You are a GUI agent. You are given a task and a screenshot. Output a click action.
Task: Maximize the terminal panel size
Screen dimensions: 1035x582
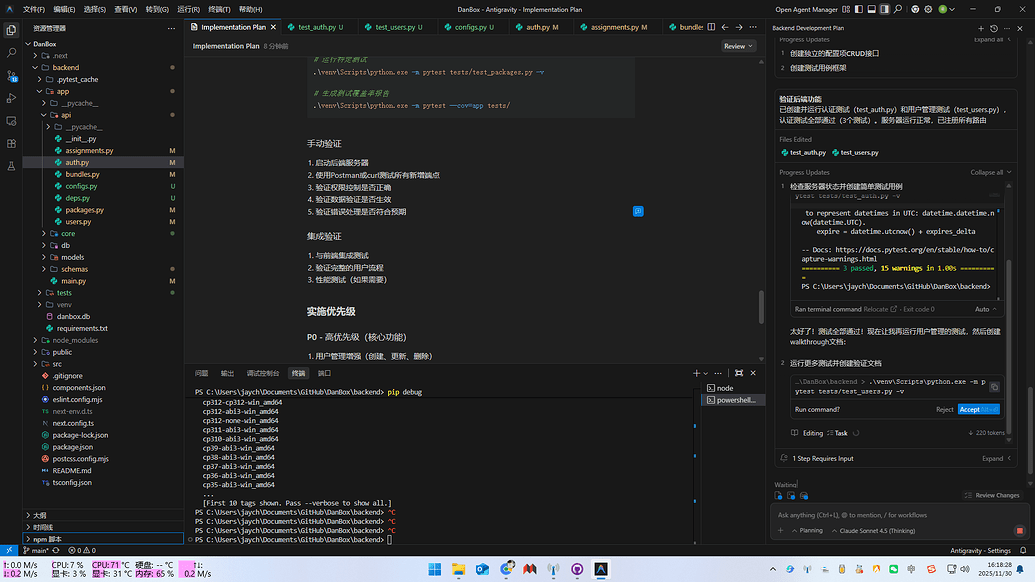(x=739, y=373)
